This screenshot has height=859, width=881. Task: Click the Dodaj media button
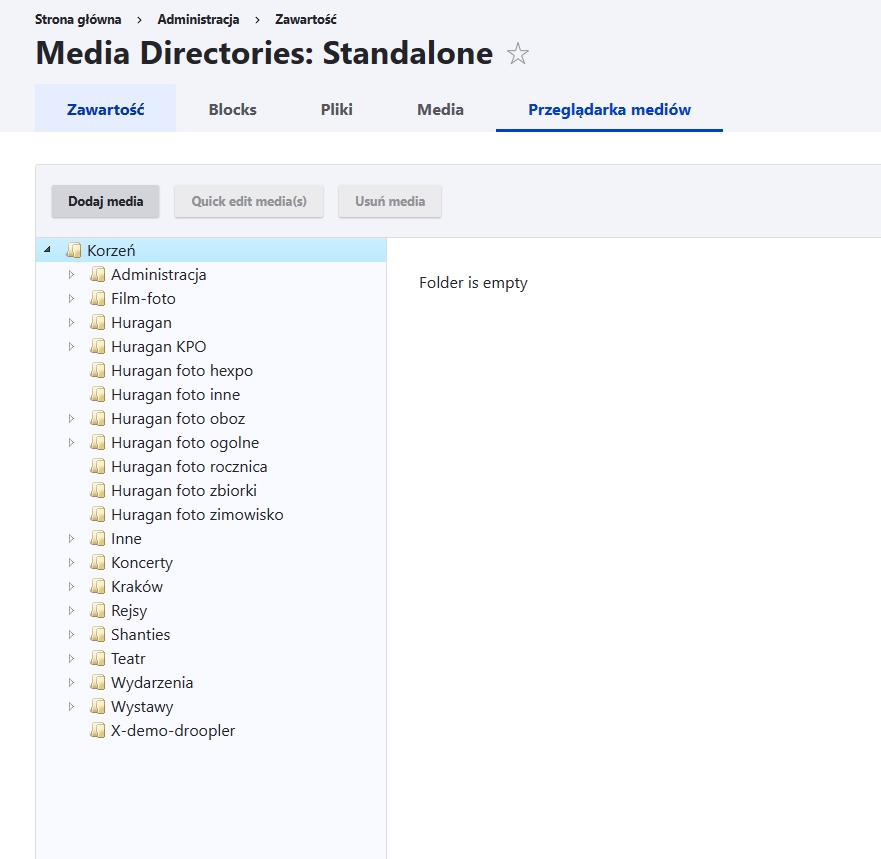[x=105, y=201]
